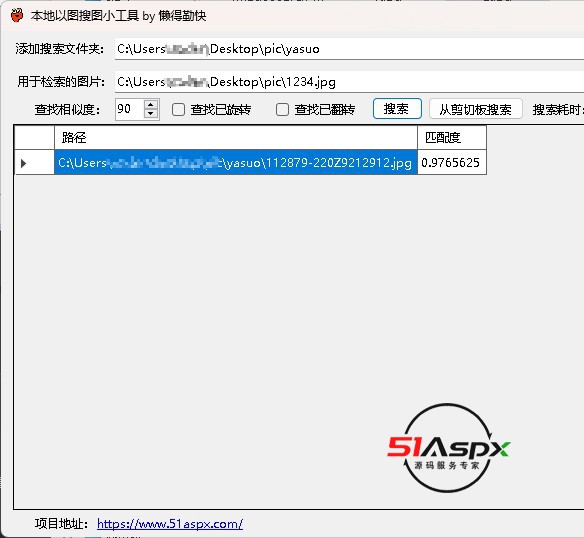Enable the 查找已翻转 checkbox

point(282,110)
